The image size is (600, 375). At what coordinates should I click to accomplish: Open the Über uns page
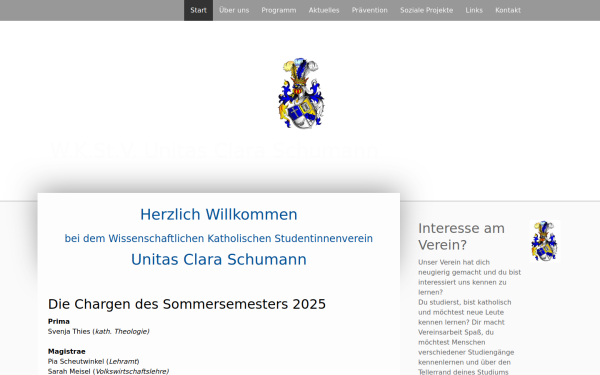(234, 10)
